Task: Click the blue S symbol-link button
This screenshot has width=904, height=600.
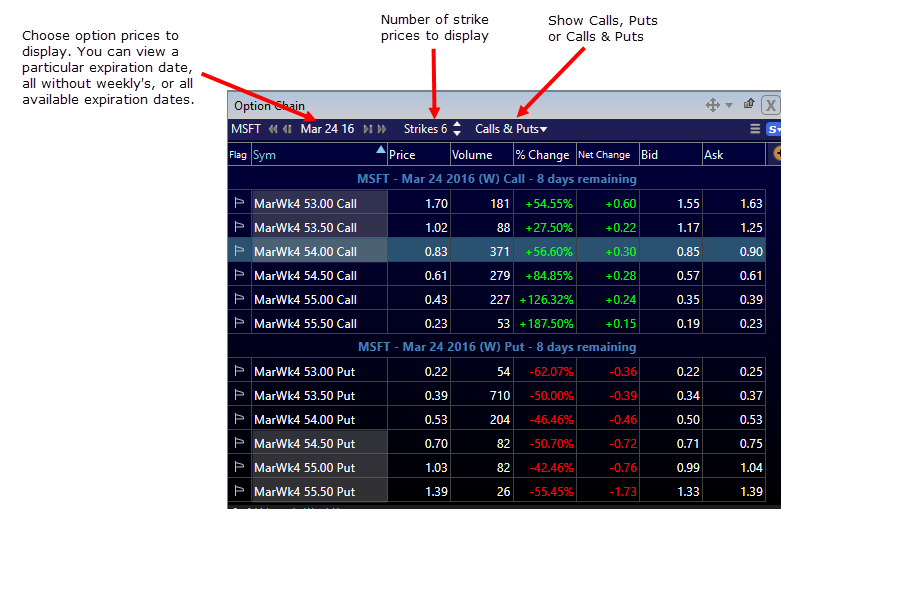Action: [773, 130]
